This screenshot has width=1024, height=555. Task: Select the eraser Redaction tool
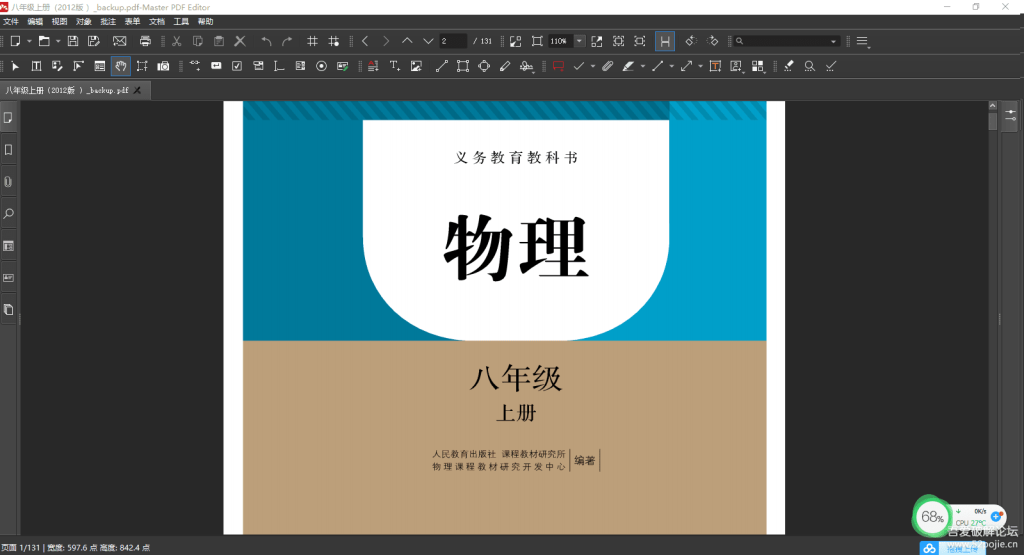pyautogui.click(x=788, y=66)
